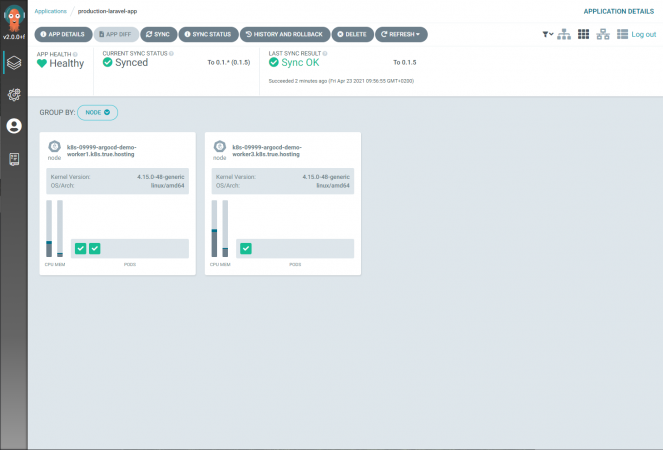Click the 'Succeeded 2 minutes ago' timestamp
This screenshot has height=450, width=663.
click(x=341, y=81)
